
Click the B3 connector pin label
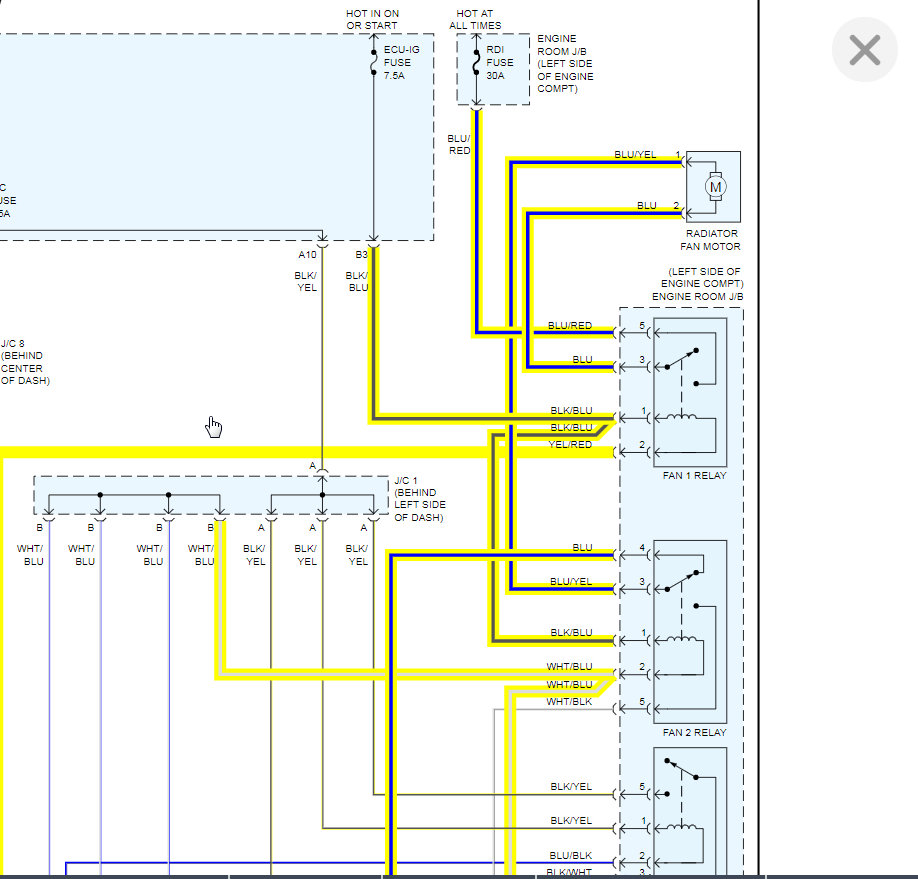click(x=361, y=254)
